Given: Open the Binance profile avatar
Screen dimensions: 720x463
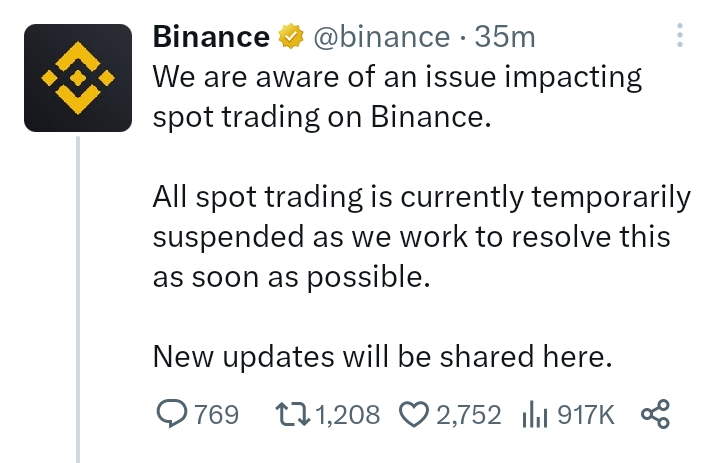Looking at the screenshot, I should point(78,78).
